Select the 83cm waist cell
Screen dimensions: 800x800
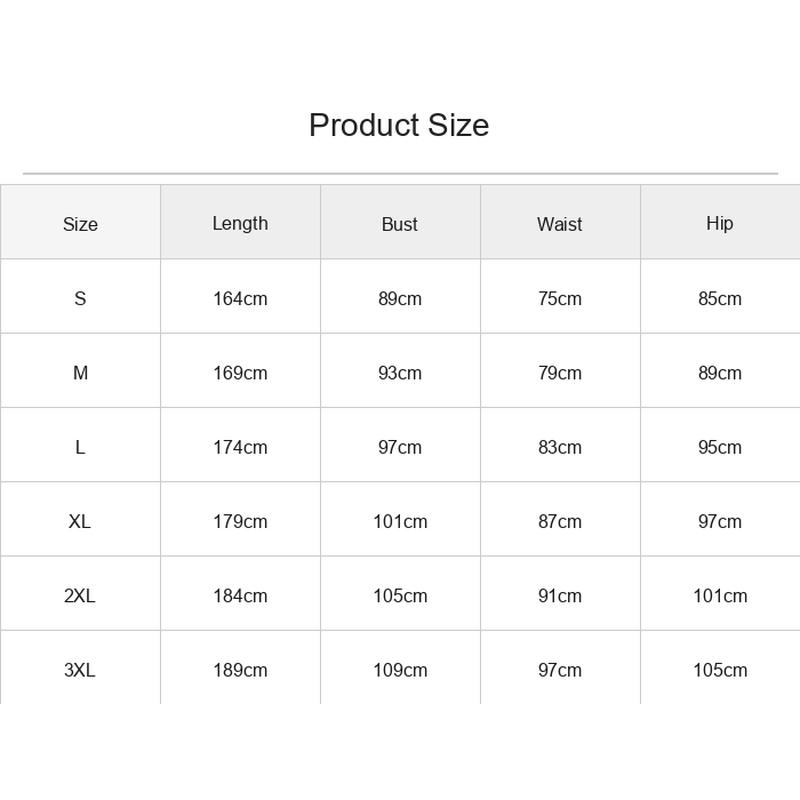tap(560, 447)
